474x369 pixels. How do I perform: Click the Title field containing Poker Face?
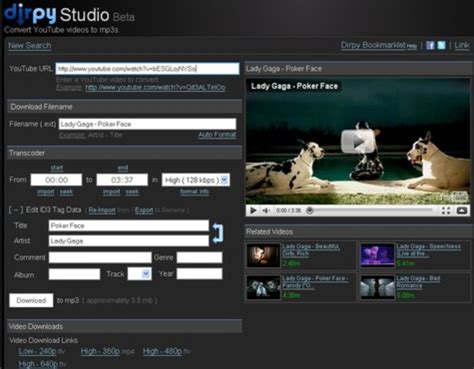(129, 226)
